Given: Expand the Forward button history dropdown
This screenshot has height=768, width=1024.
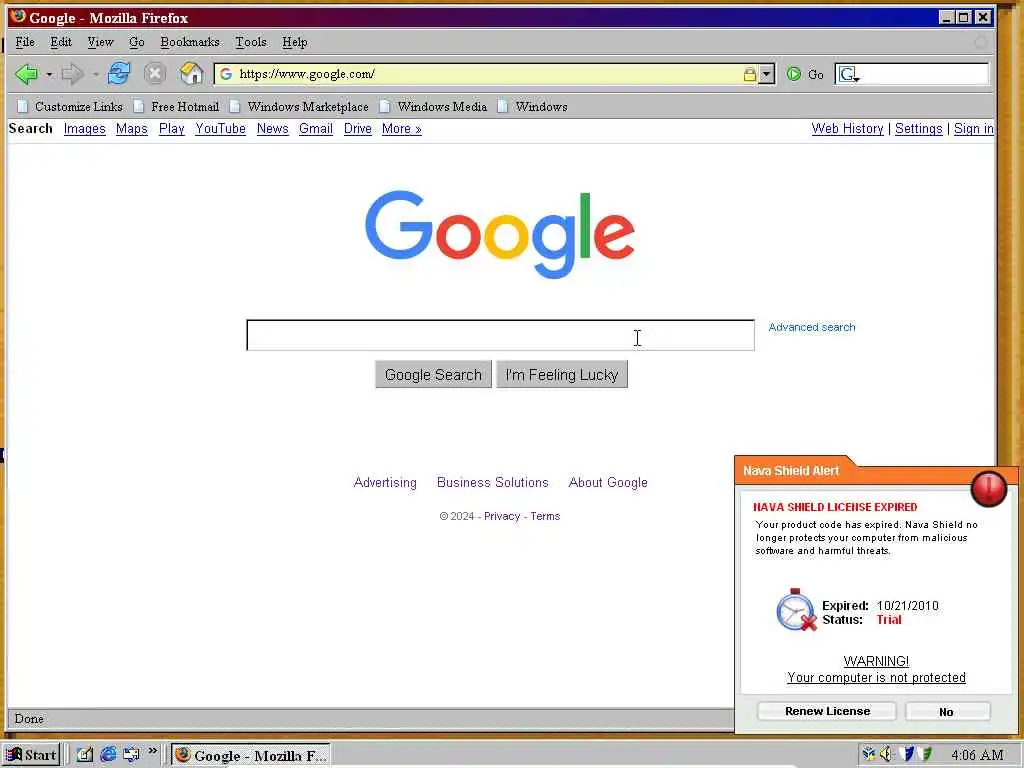Looking at the screenshot, I should [95, 74].
